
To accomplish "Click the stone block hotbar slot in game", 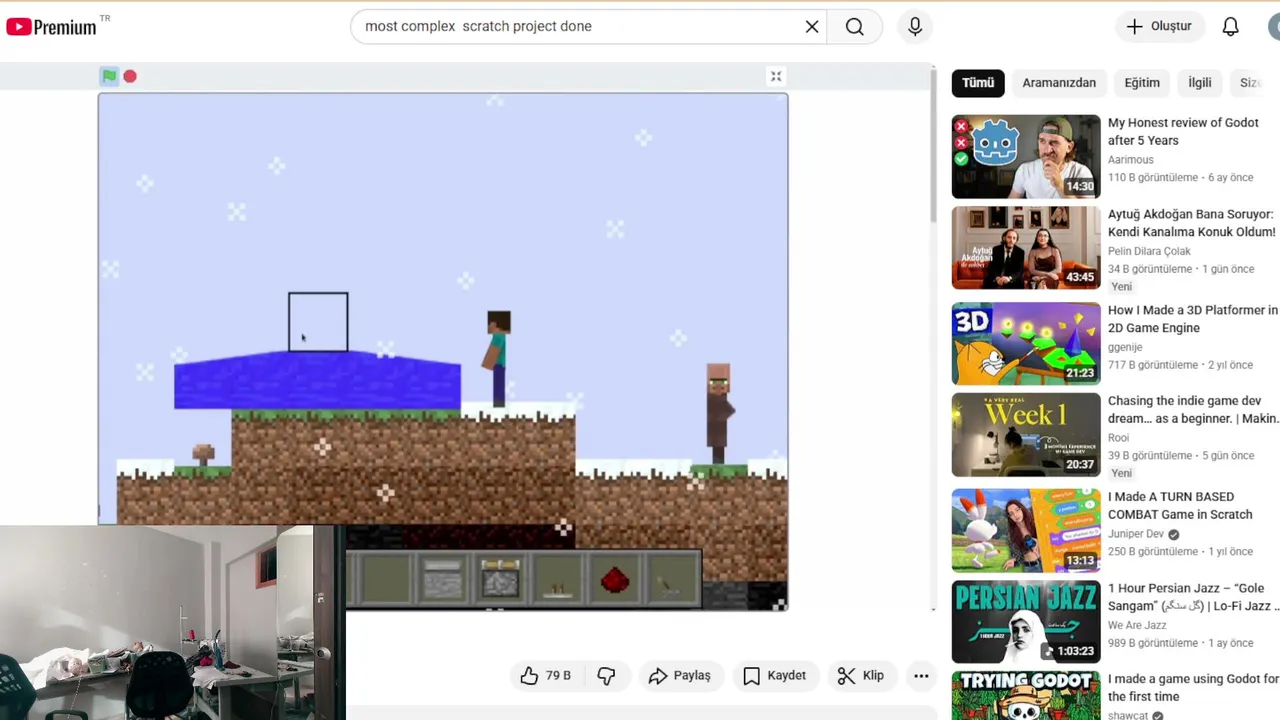I will (x=443, y=578).
